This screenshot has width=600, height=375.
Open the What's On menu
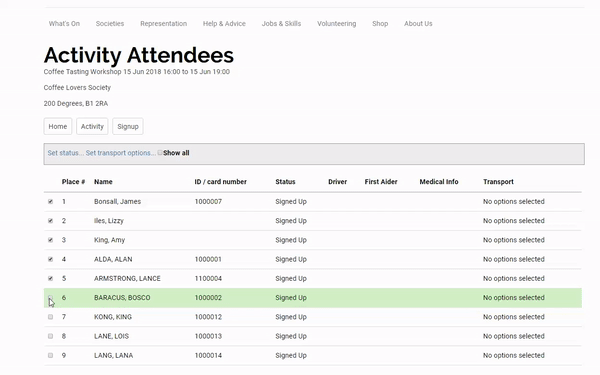click(x=64, y=24)
